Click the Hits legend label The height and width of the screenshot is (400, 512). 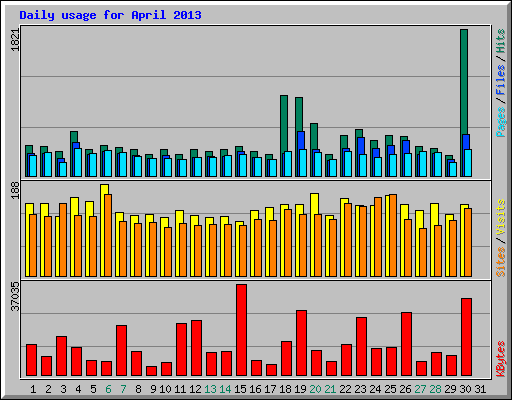click(x=501, y=41)
